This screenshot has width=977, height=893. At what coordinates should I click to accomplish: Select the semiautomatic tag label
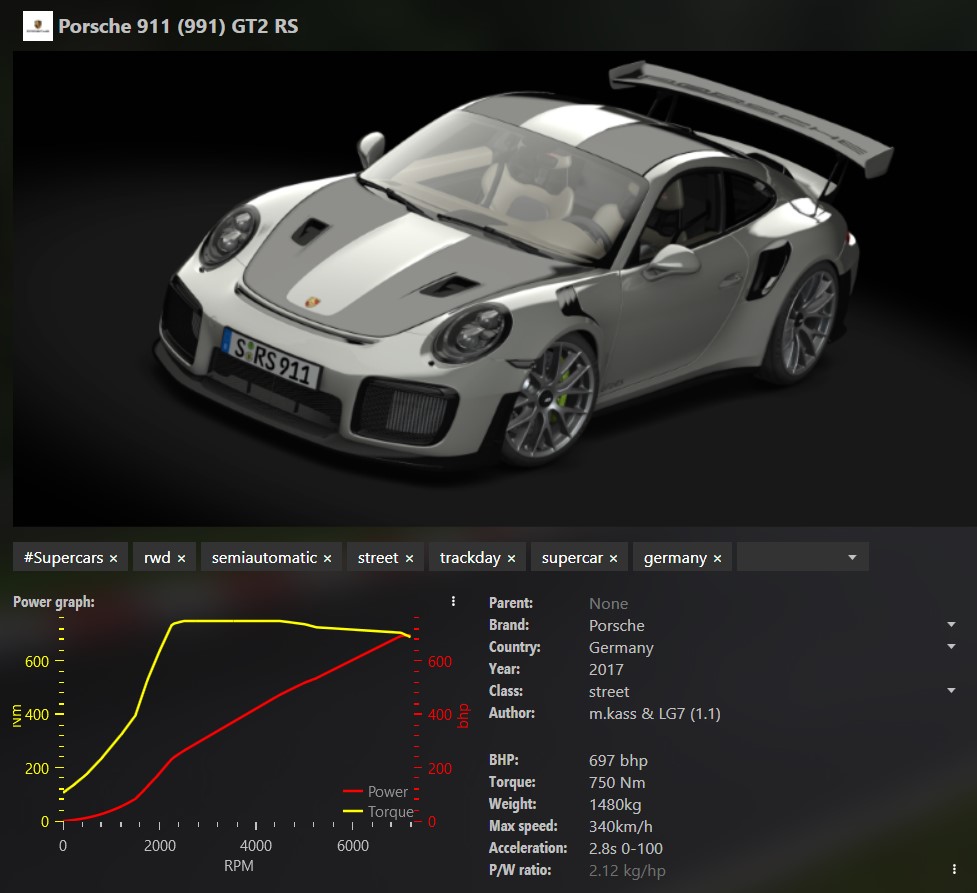pos(264,557)
